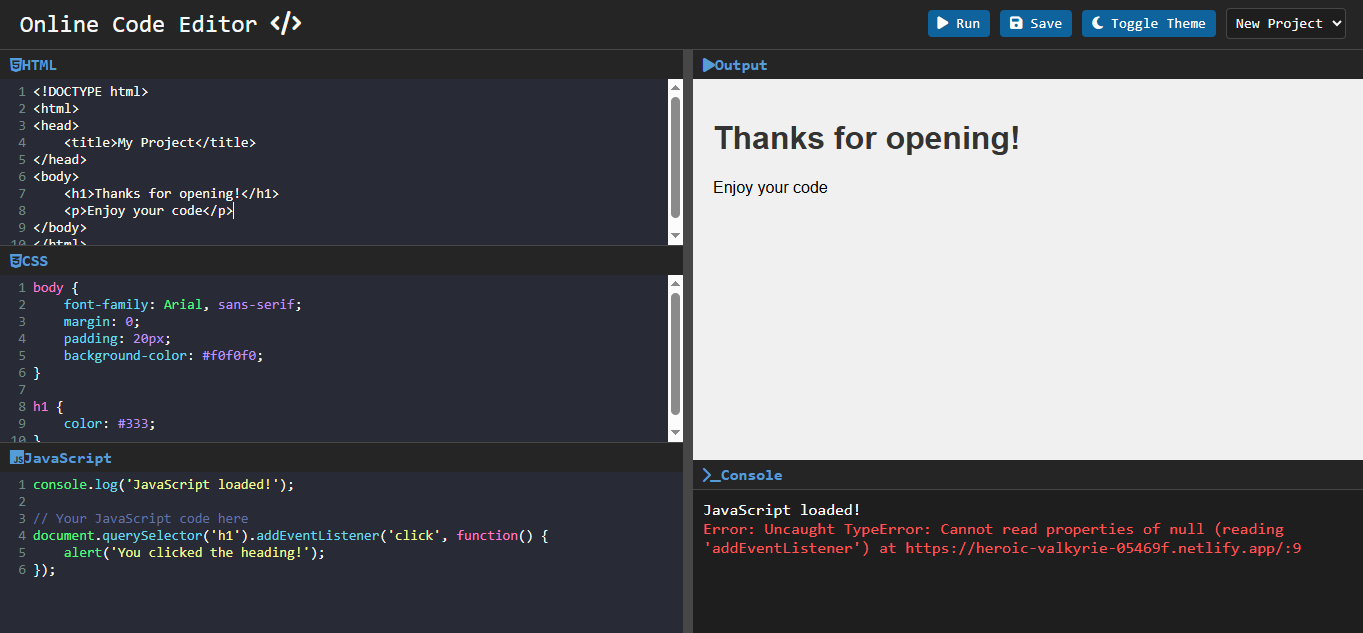Click the margin: 0; CSS line
The height and width of the screenshot is (633, 1363).
102,321
